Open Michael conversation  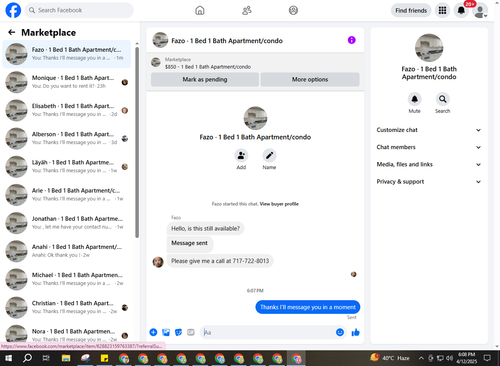coord(67,279)
